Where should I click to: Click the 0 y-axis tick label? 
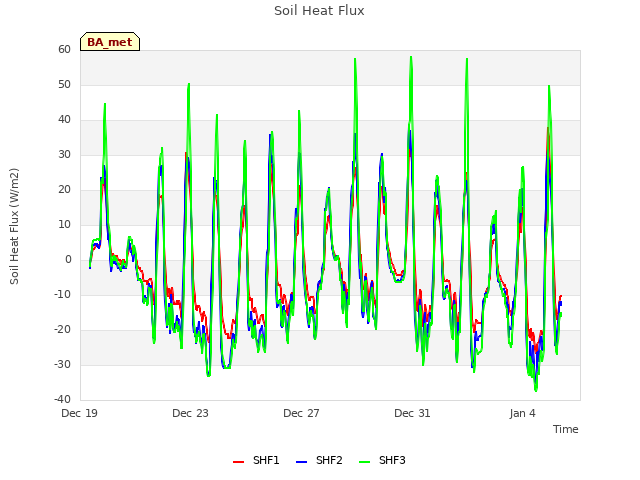68,260
